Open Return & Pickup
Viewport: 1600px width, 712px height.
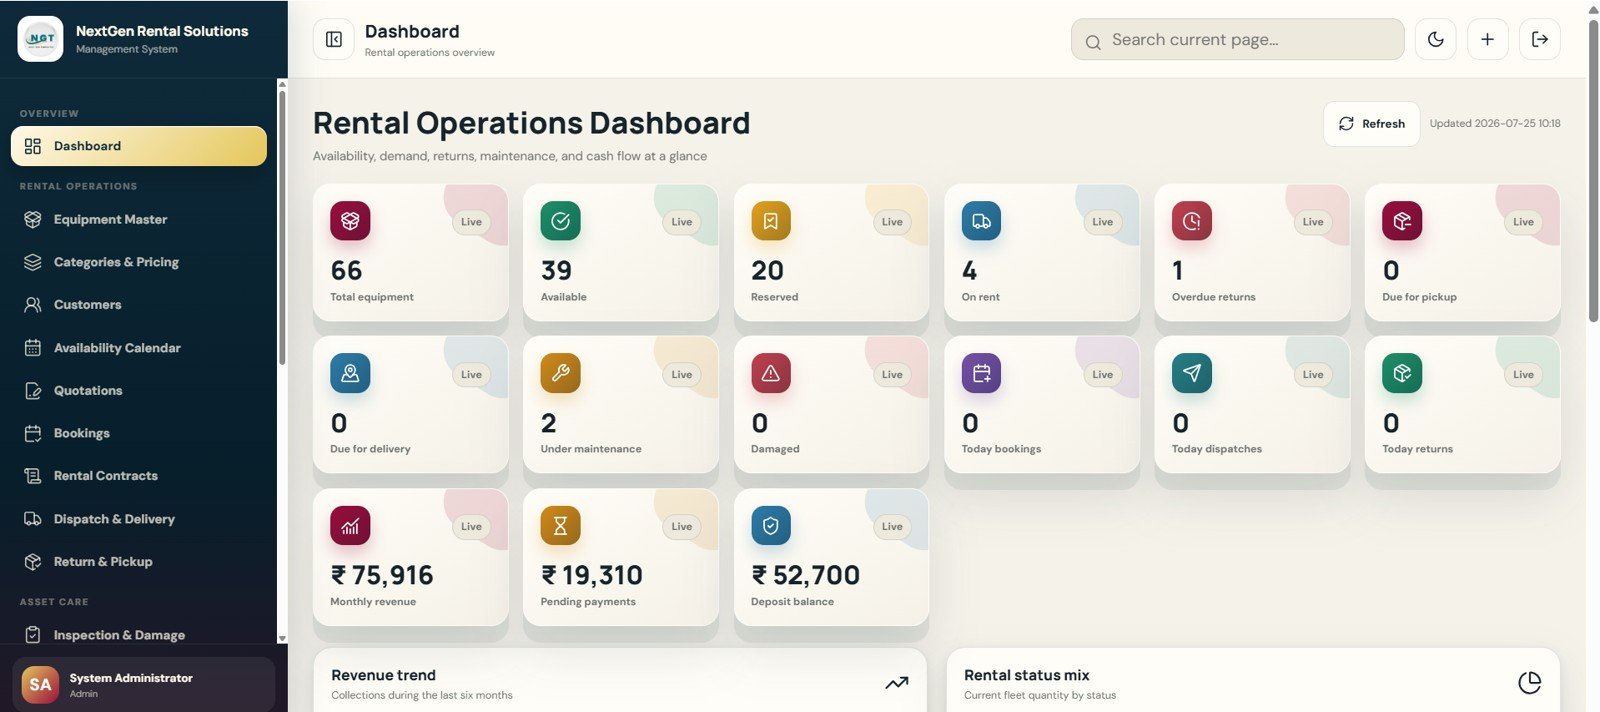pos(139,562)
